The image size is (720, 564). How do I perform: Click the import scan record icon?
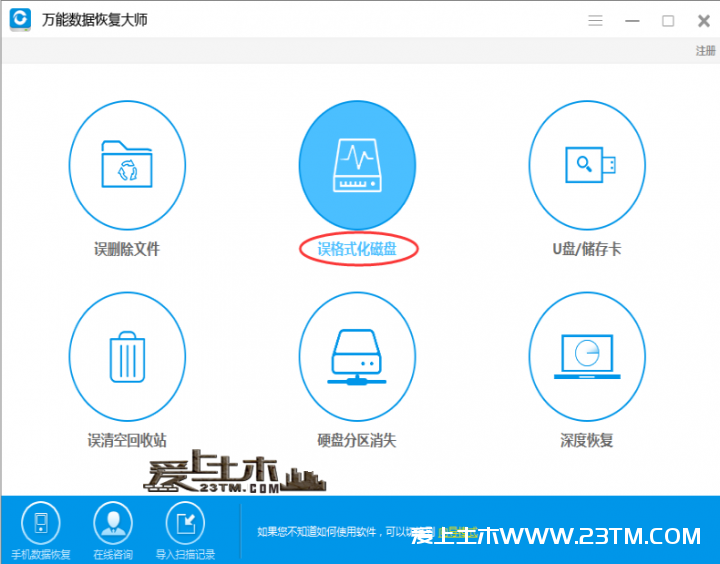pyautogui.click(x=185, y=523)
